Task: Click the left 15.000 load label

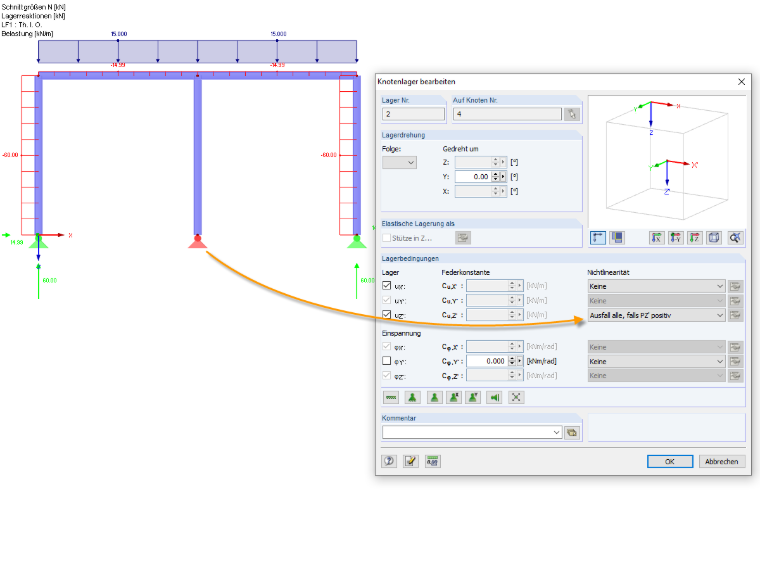Action: [119, 34]
